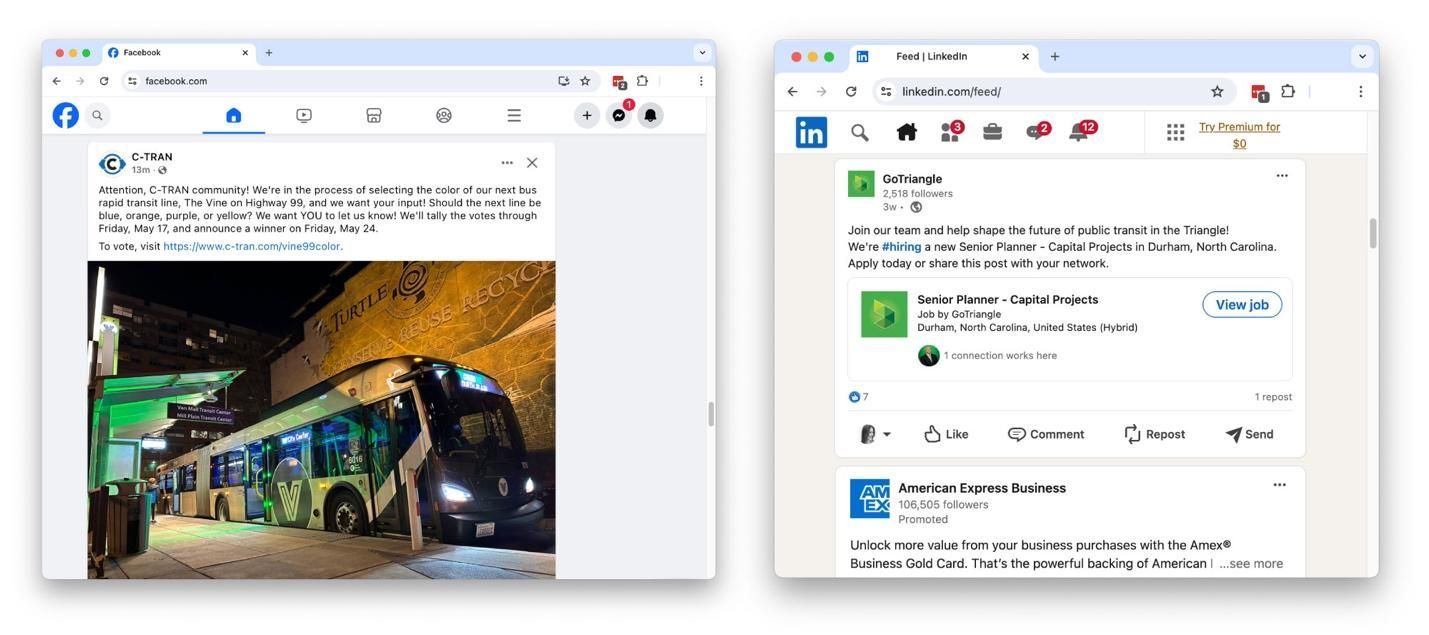Open C-TRAN page name link
The width and height of the screenshot is (1429, 635).
(x=152, y=157)
